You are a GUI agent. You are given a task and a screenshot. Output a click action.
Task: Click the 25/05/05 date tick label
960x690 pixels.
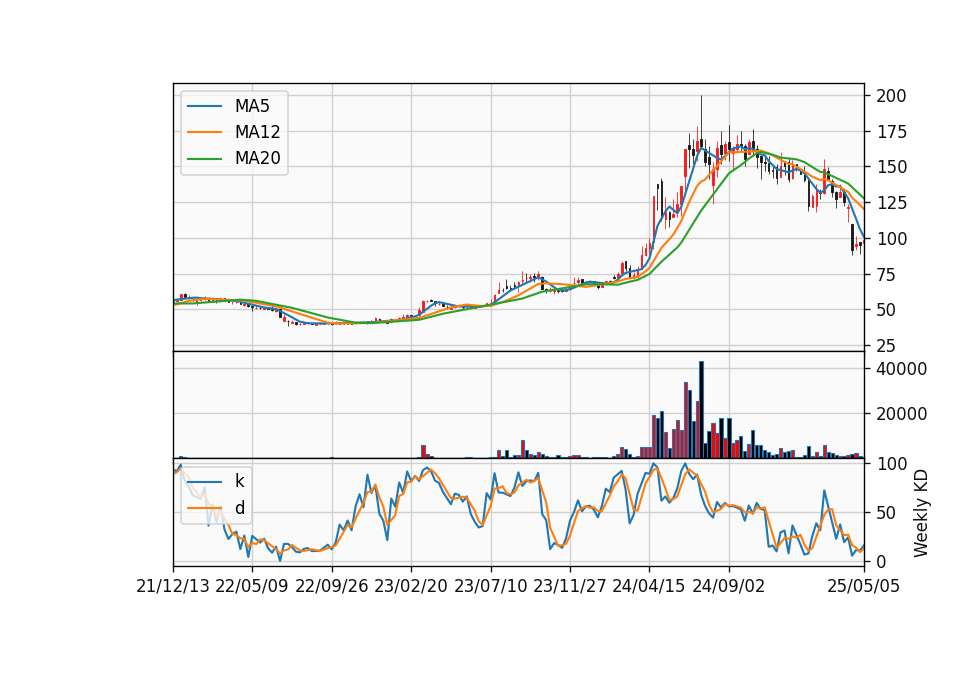pyautogui.click(x=864, y=586)
